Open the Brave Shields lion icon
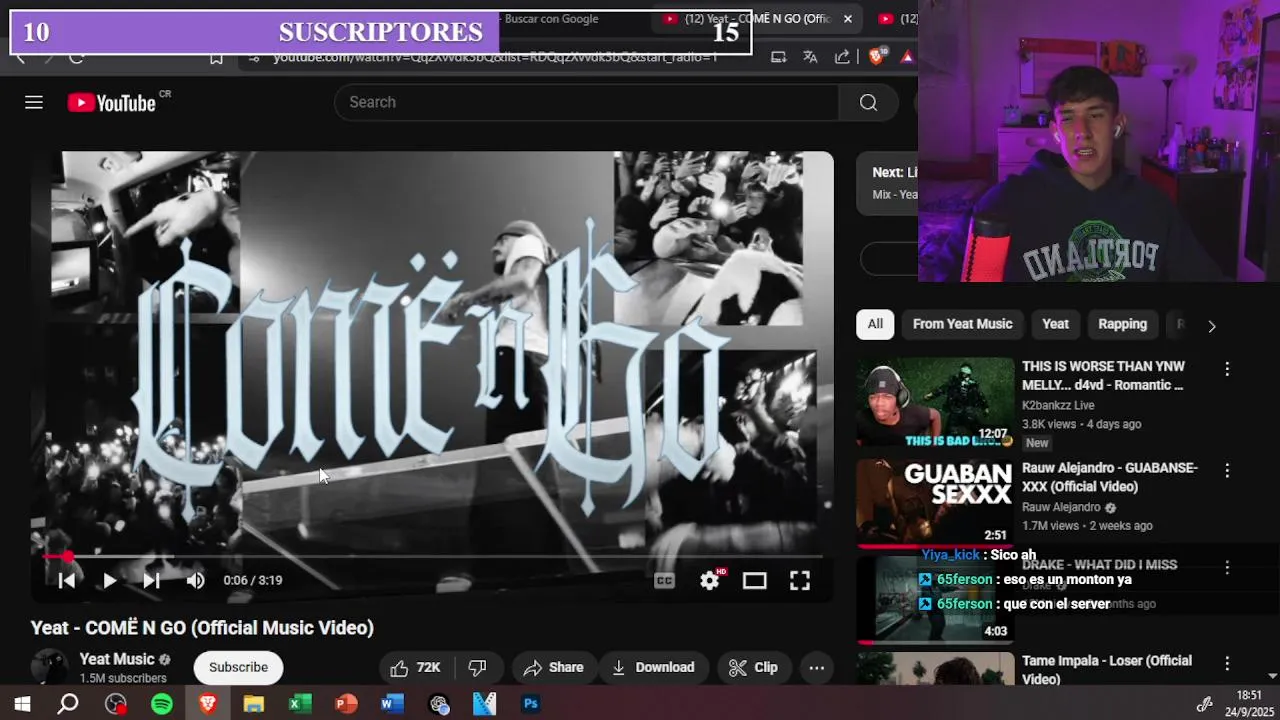1280x720 pixels. coord(877,57)
